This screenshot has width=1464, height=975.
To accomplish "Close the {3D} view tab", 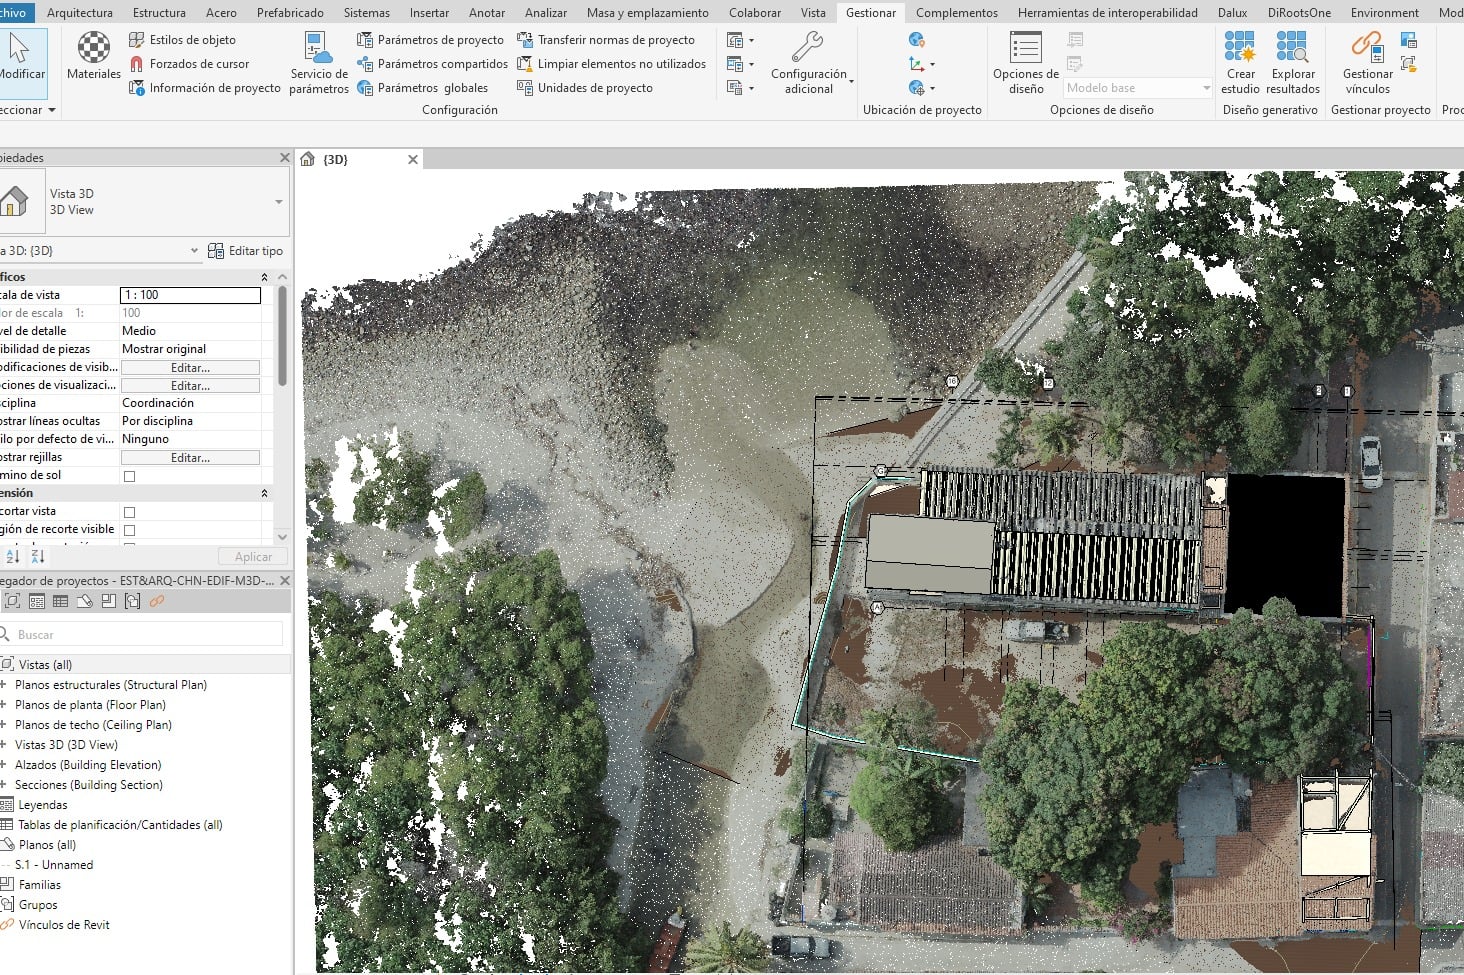I will pyautogui.click(x=413, y=159).
